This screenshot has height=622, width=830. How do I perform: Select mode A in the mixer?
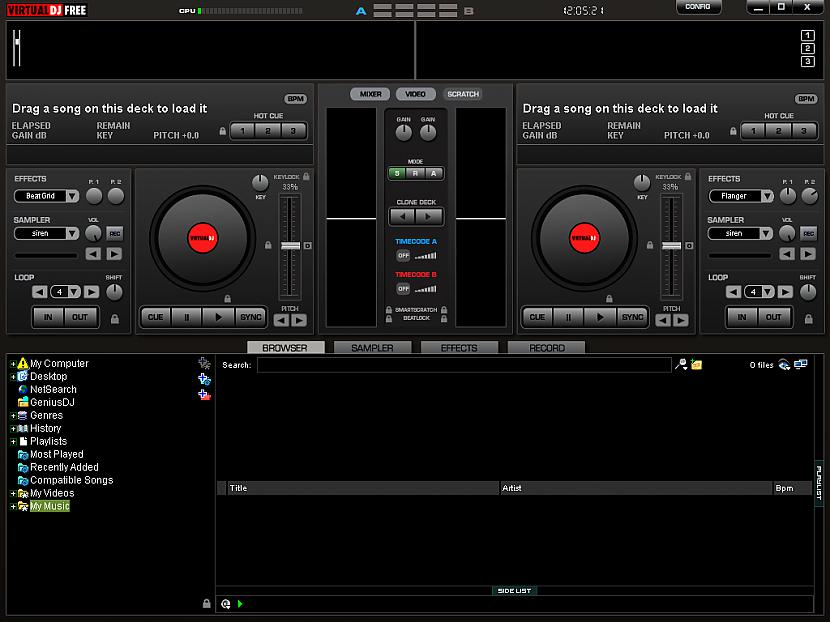(434, 174)
